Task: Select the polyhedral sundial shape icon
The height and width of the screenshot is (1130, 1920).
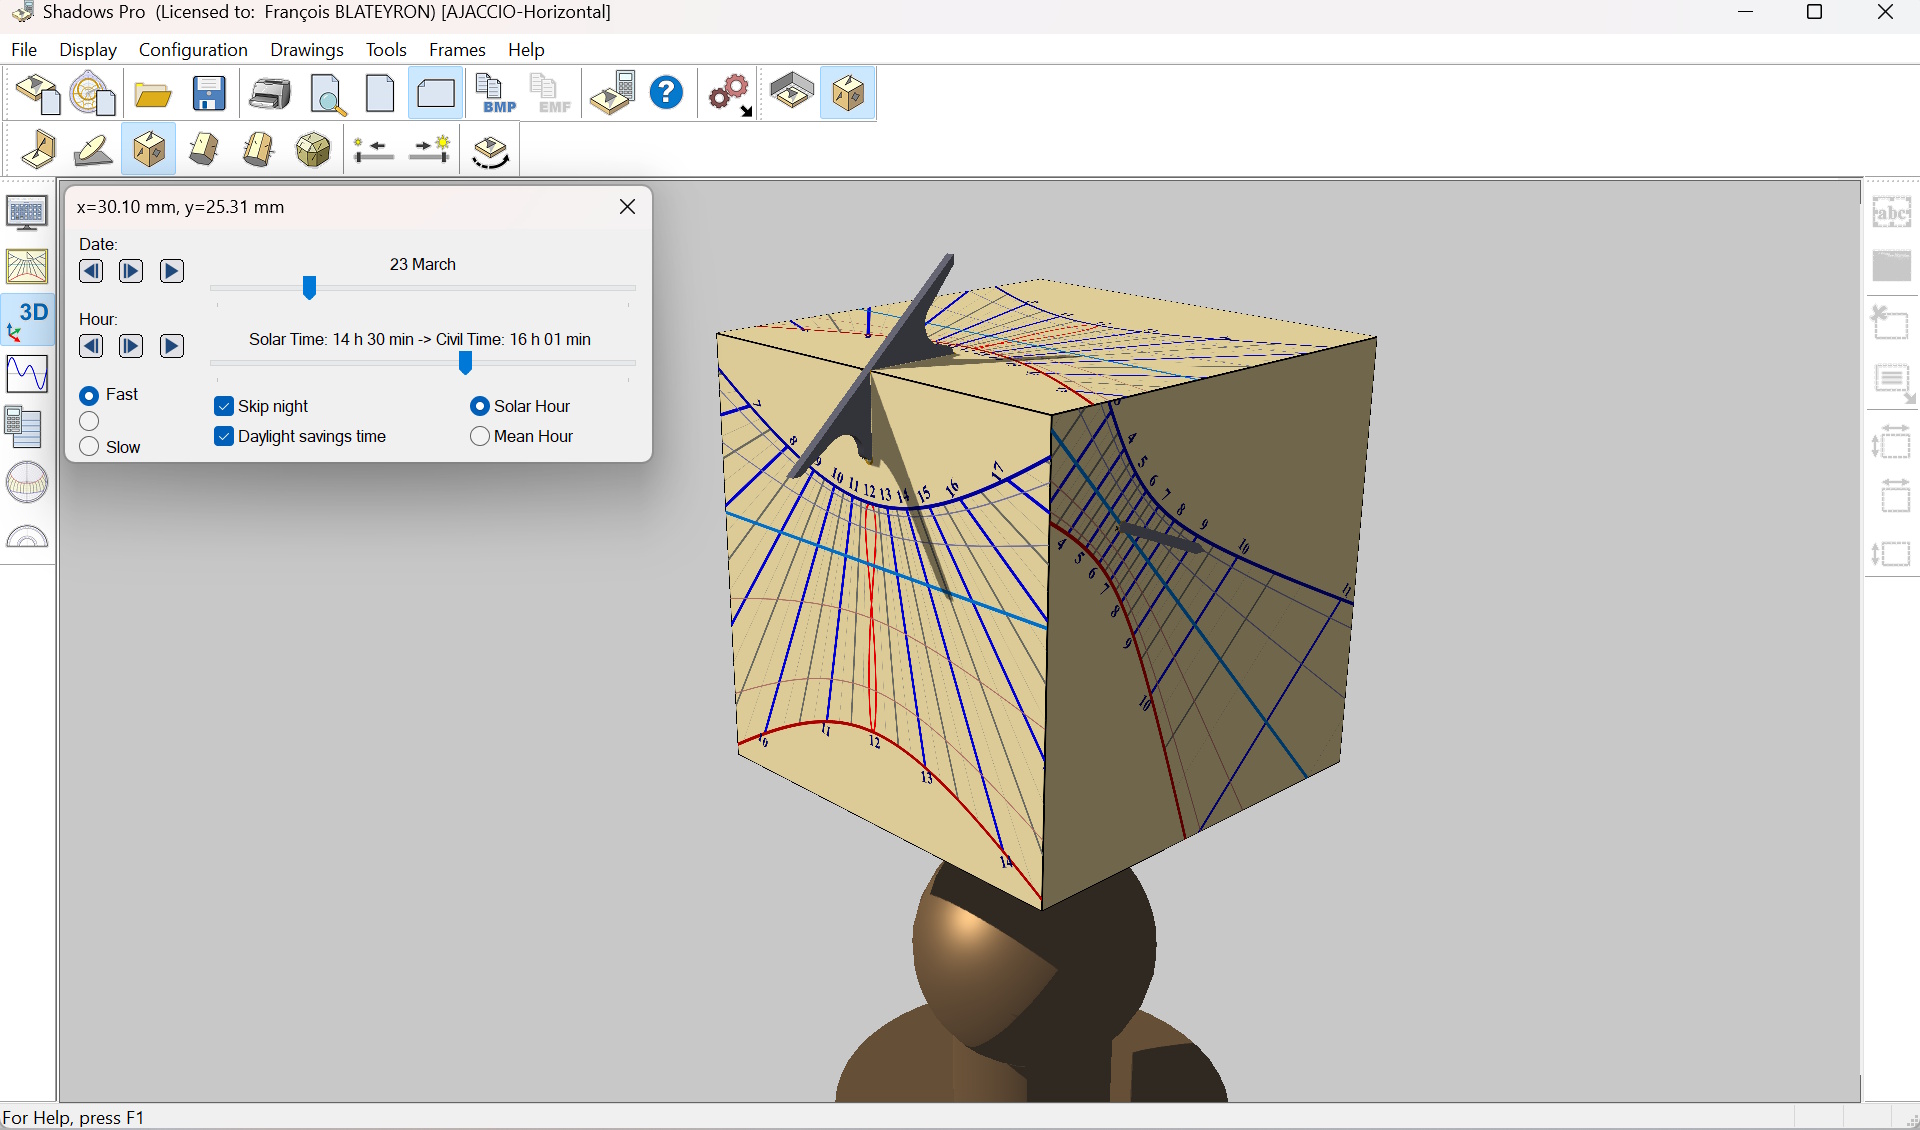Action: (x=313, y=150)
